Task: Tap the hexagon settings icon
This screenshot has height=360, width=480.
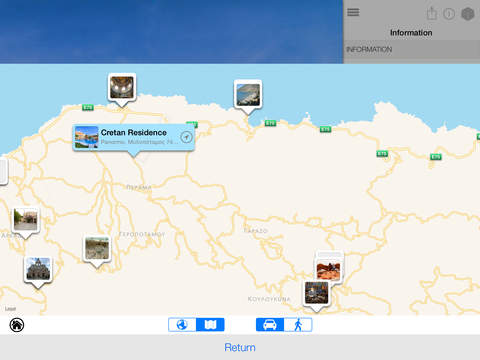Action: point(468,14)
